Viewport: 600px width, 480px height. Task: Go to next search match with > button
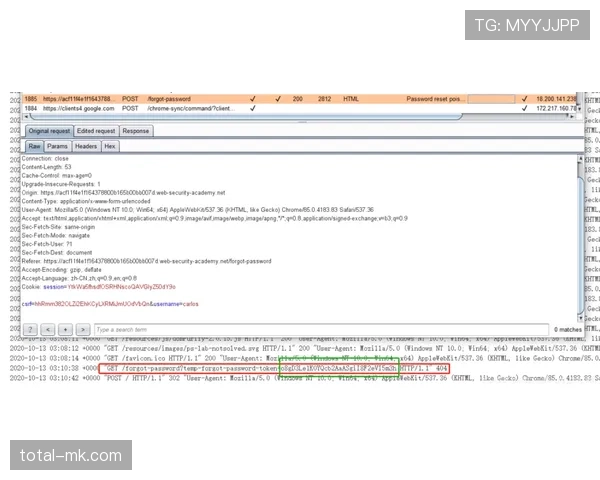[83, 329]
